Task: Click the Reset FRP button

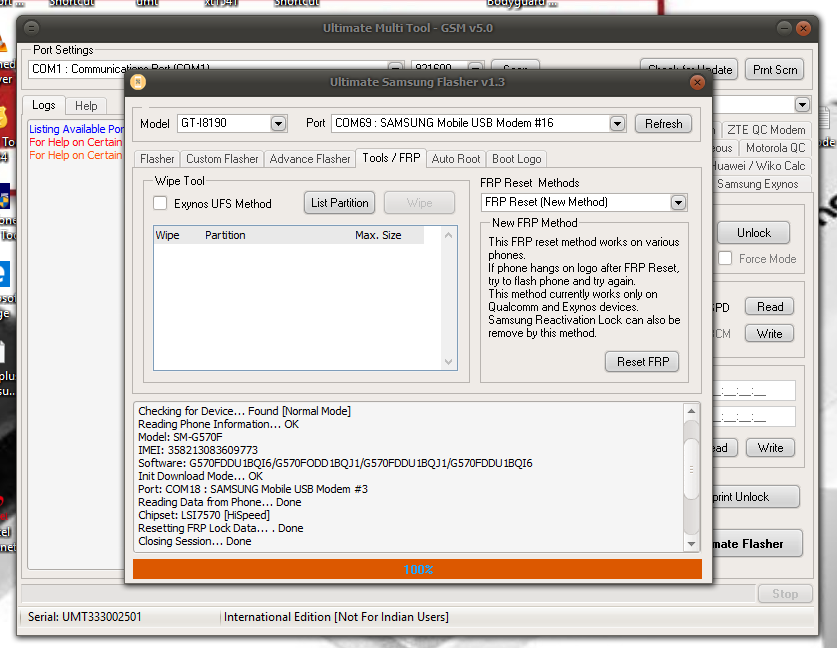Action: (x=643, y=362)
